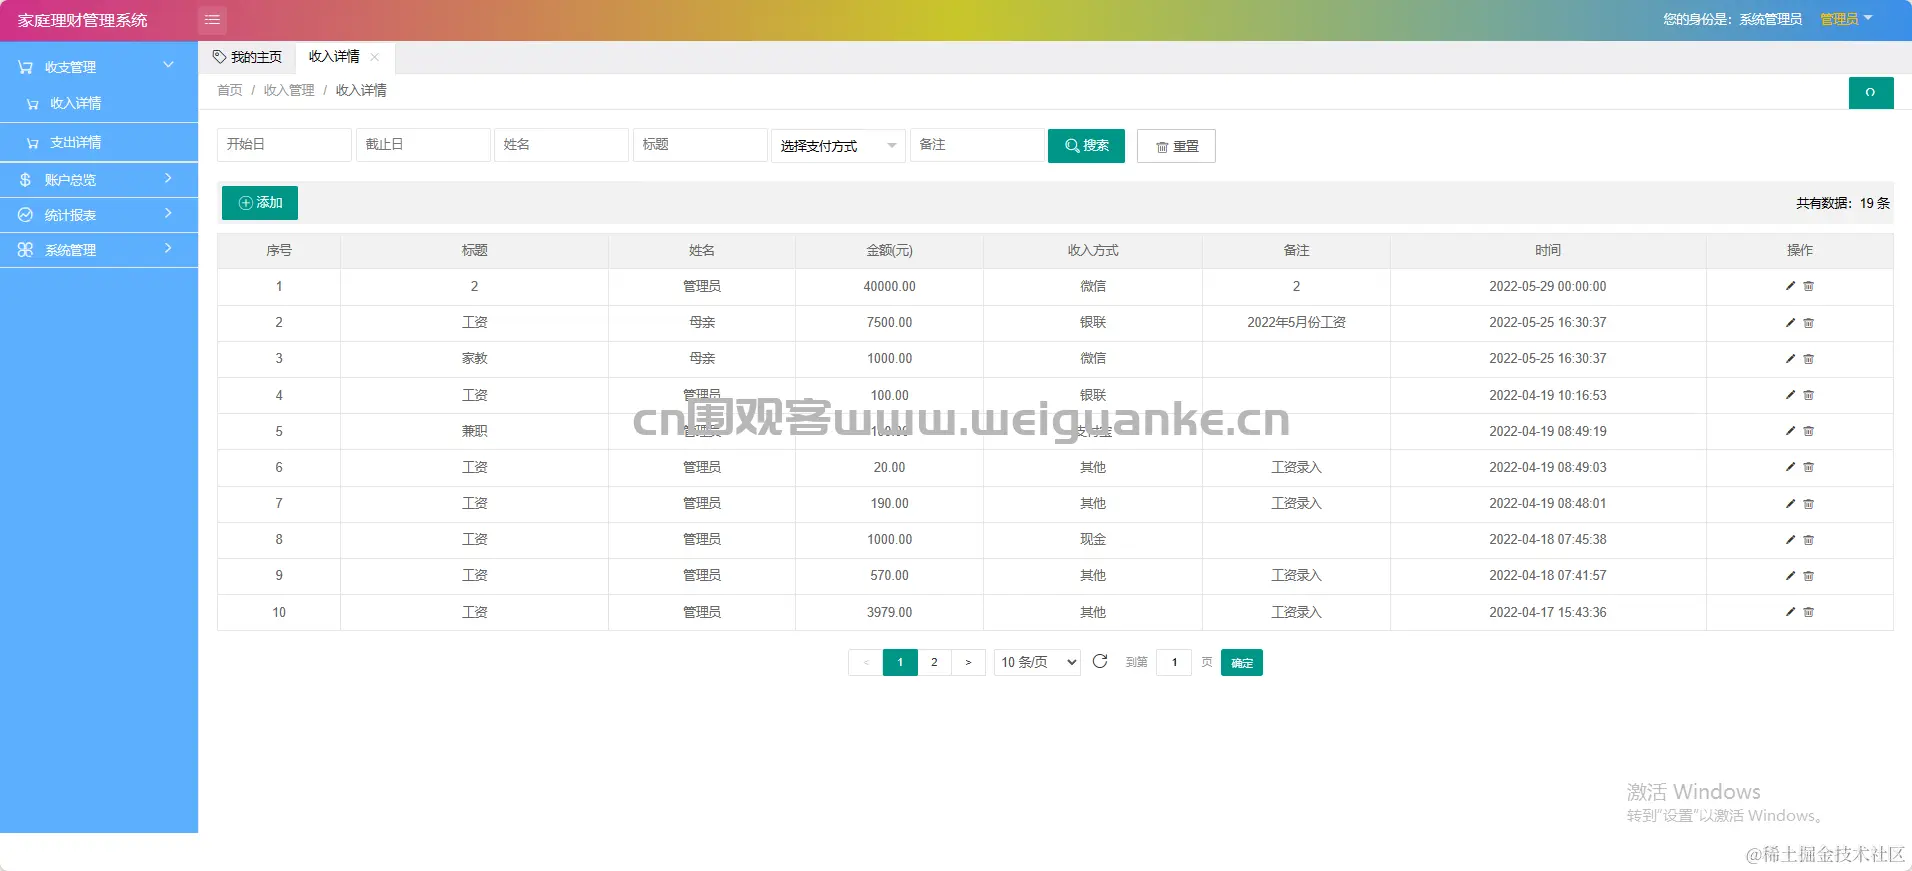
Task: Open the 管理员 user dropdown in header
Action: coord(1846,19)
